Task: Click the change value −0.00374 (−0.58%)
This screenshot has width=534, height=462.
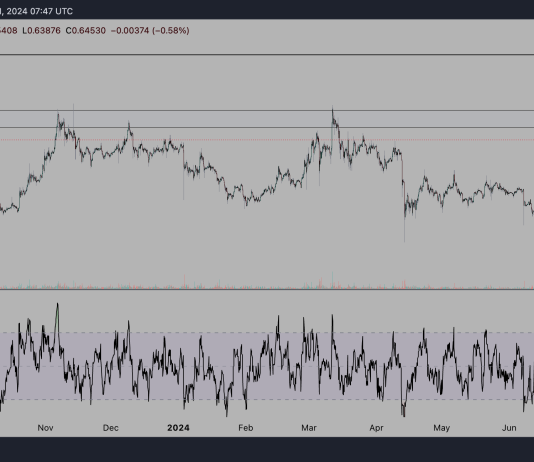Action: (150, 31)
